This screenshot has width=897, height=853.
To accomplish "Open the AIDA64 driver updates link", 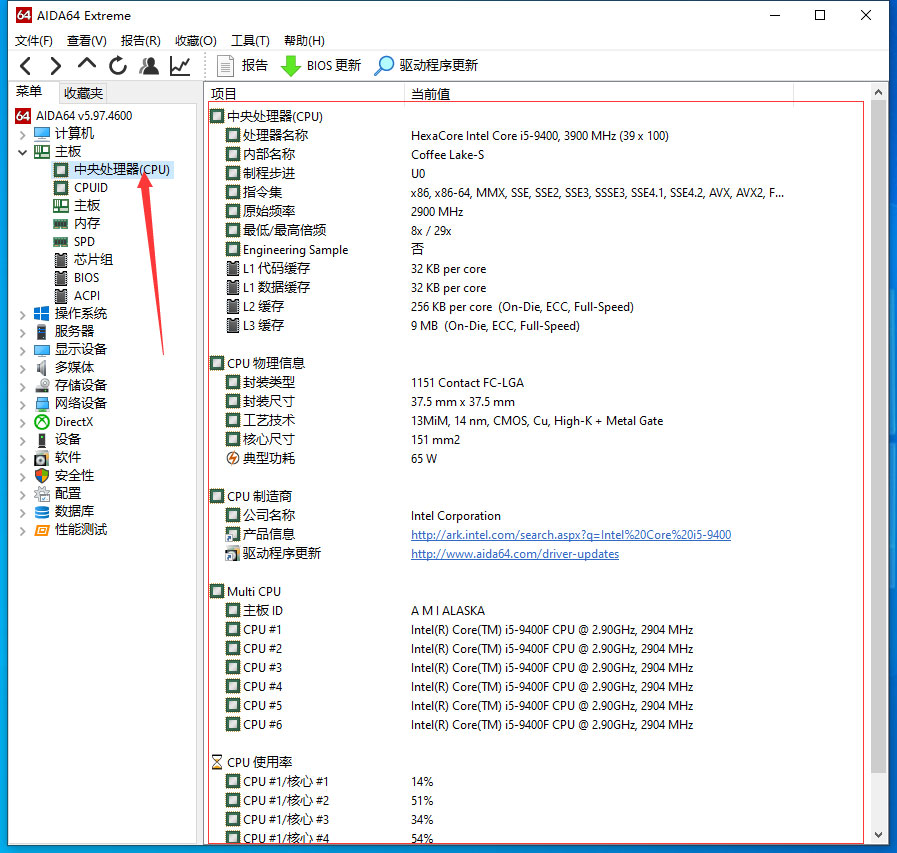I will [x=514, y=553].
